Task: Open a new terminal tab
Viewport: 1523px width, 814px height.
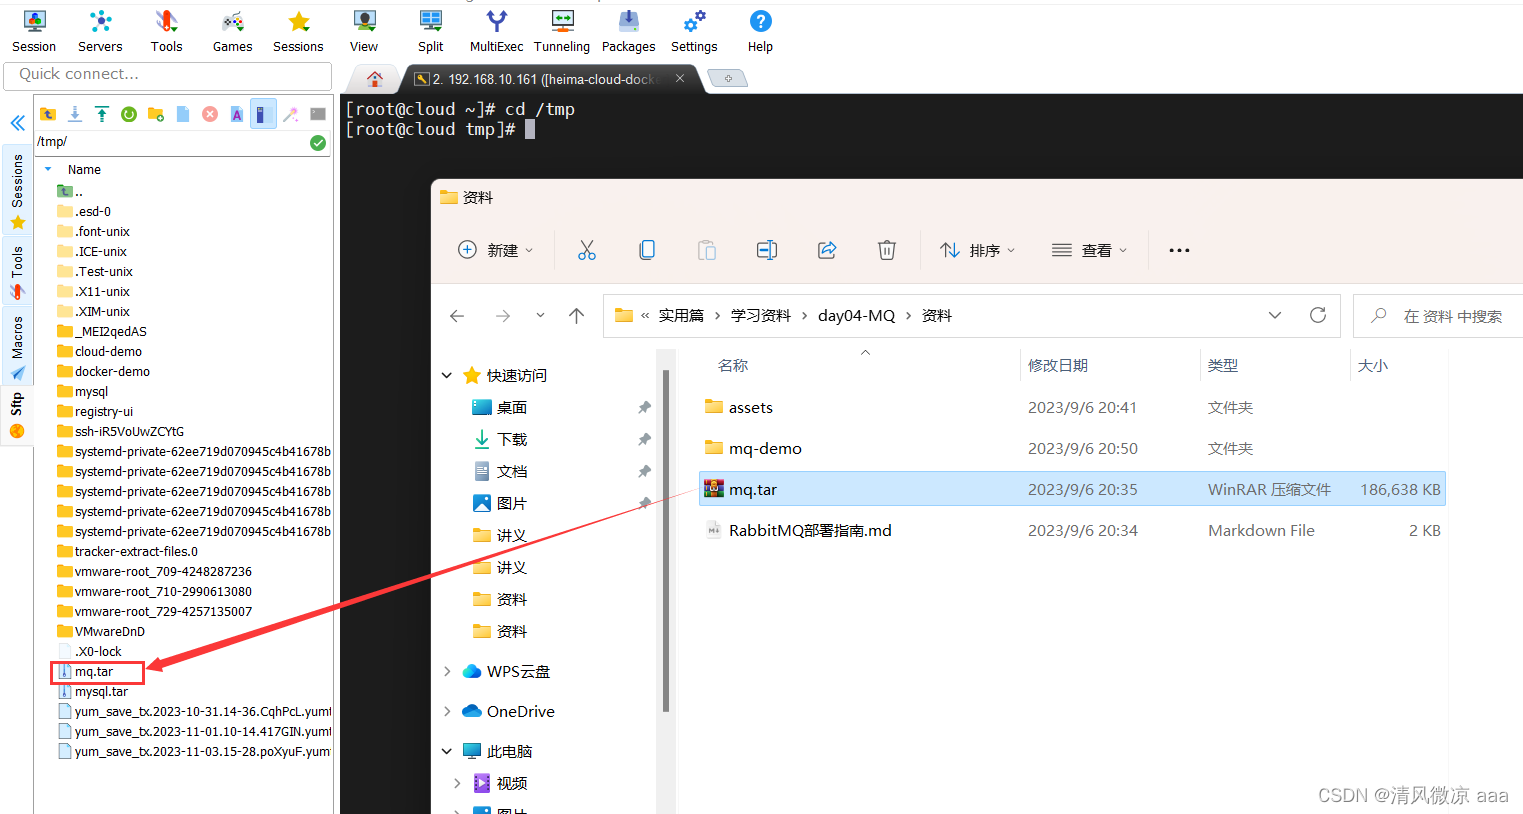Action: point(728,78)
